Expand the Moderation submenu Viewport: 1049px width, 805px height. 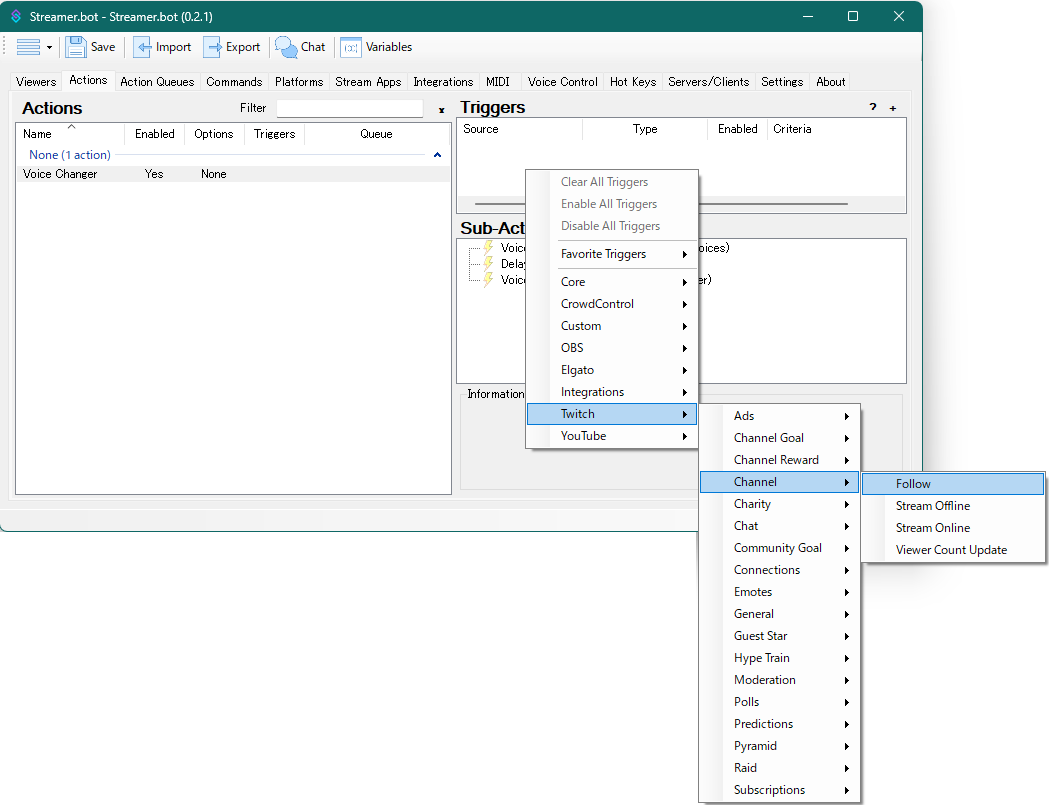[x=779, y=680]
